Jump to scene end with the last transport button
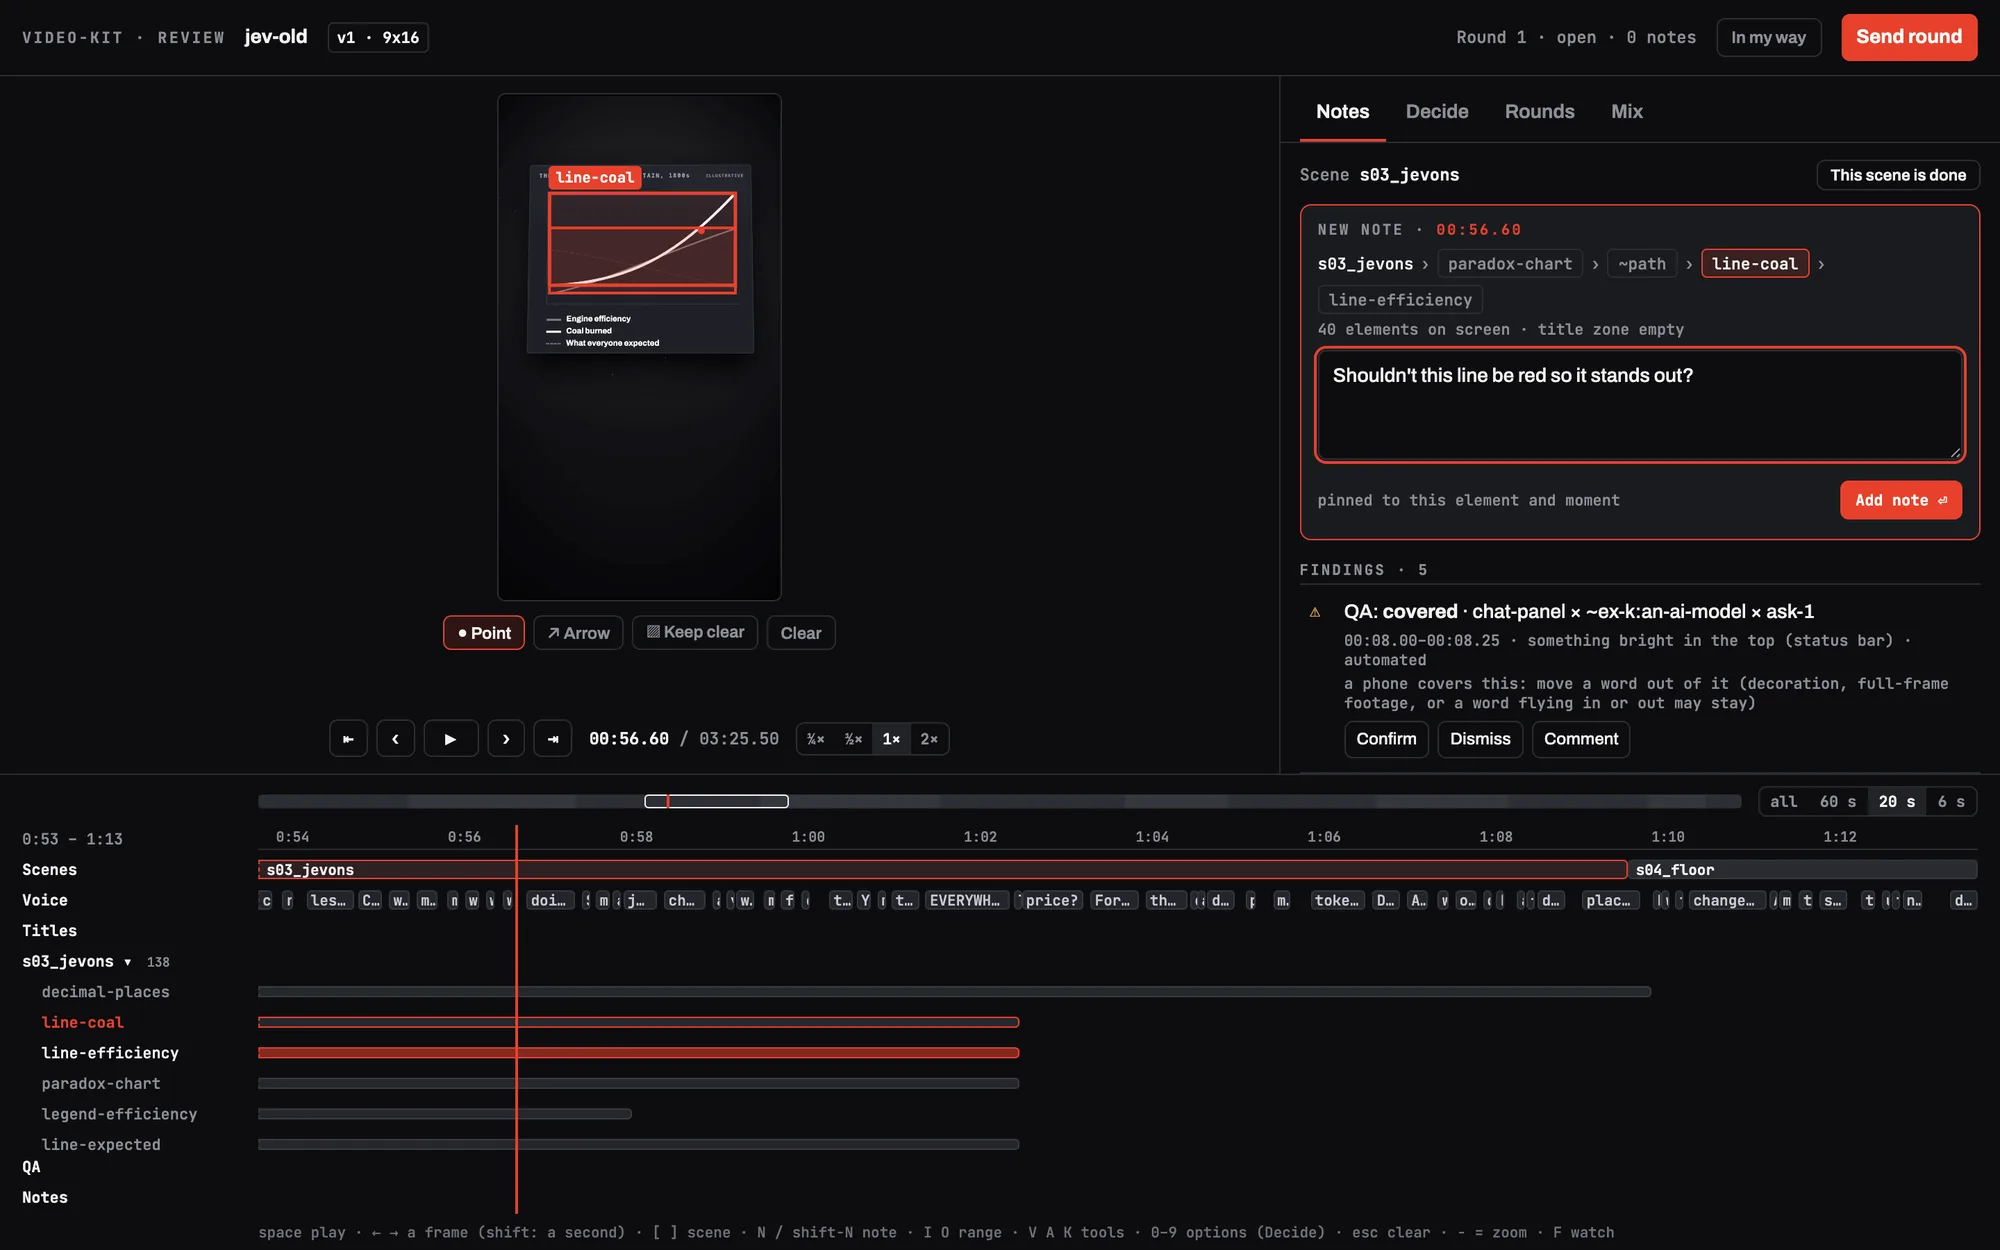The height and width of the screenshot is (1250, 2000). click(x=553, y=739)
